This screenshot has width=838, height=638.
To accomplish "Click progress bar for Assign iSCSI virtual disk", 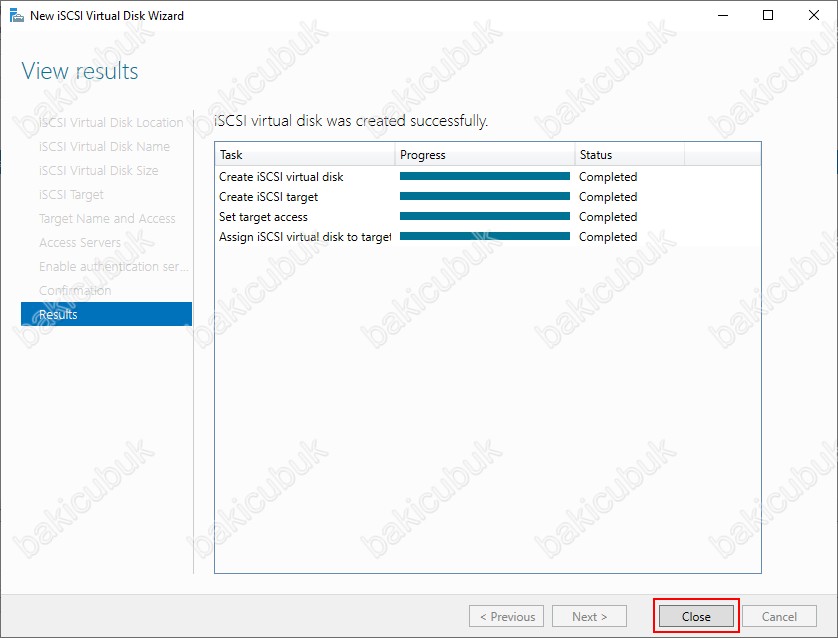I will [x=485, y=236].
